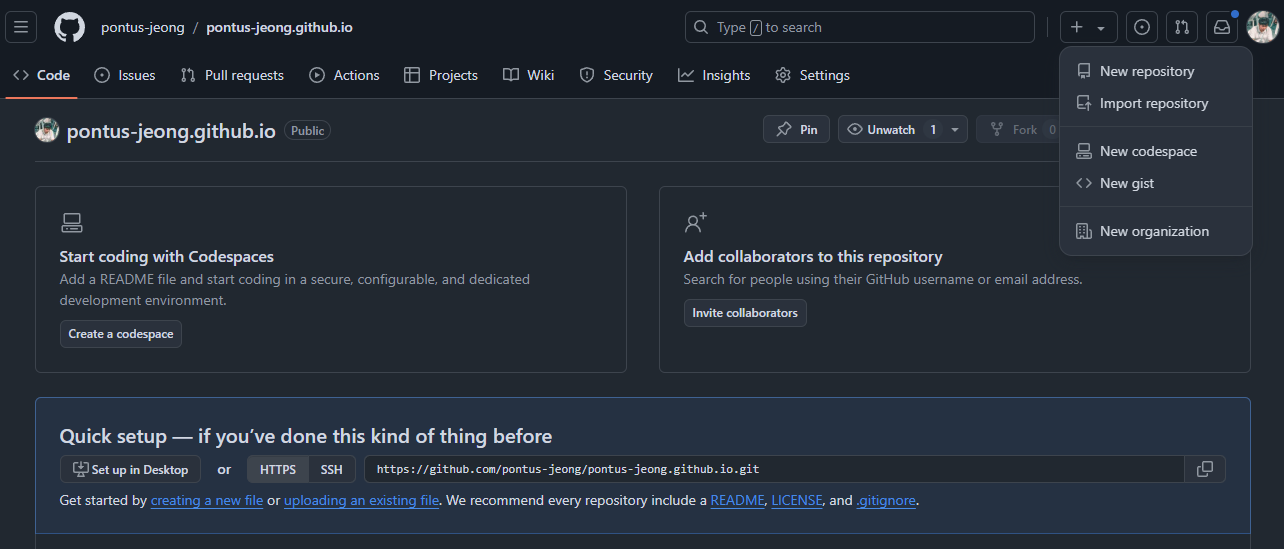Open the Wiki tab
1284x549 pixels.
[x=529, y=75]
